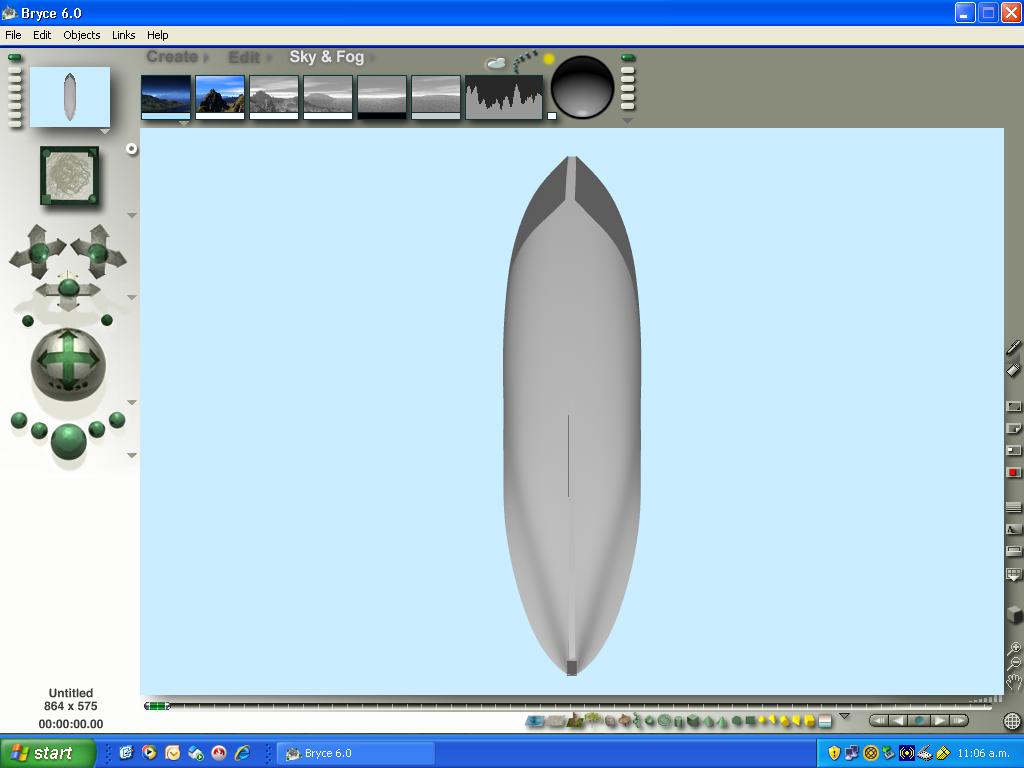This screenshot has width=1024, height=768.
Task: Select the hand pan tool
Action: pyautogui.click(x=1013, y=684)
